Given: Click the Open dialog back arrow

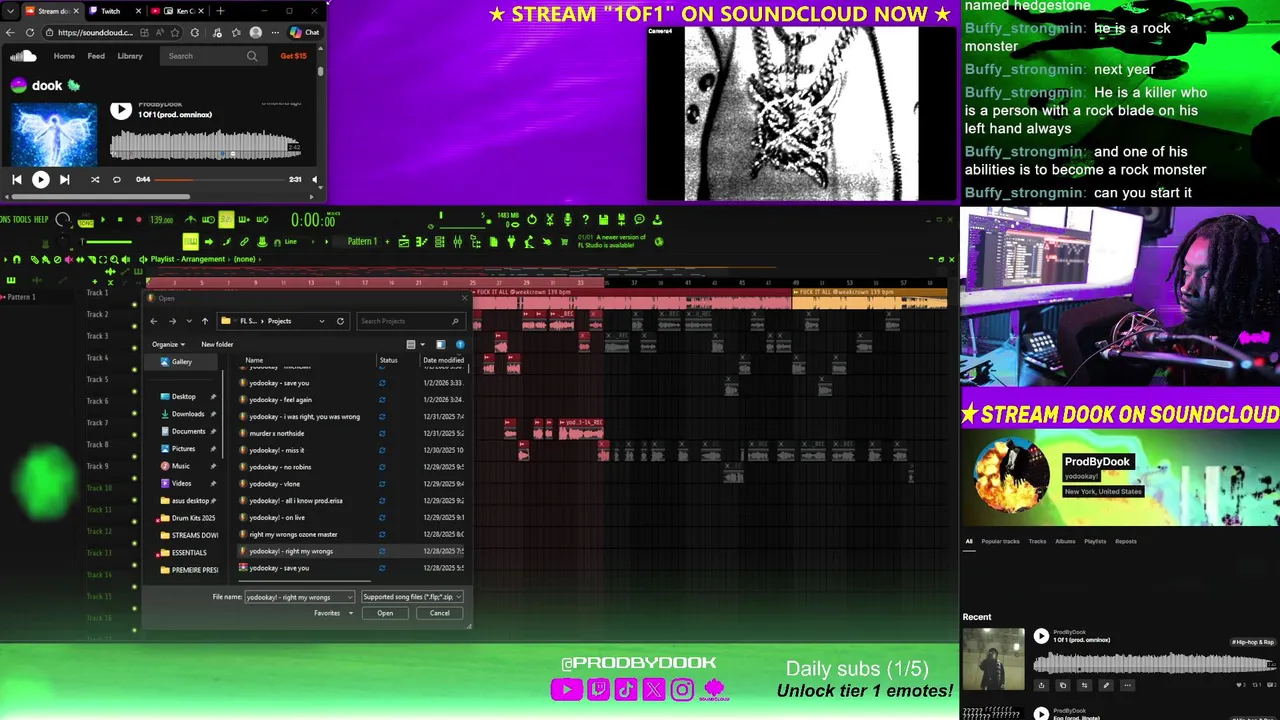Looking at the screenshot, I should click(154, 321).
